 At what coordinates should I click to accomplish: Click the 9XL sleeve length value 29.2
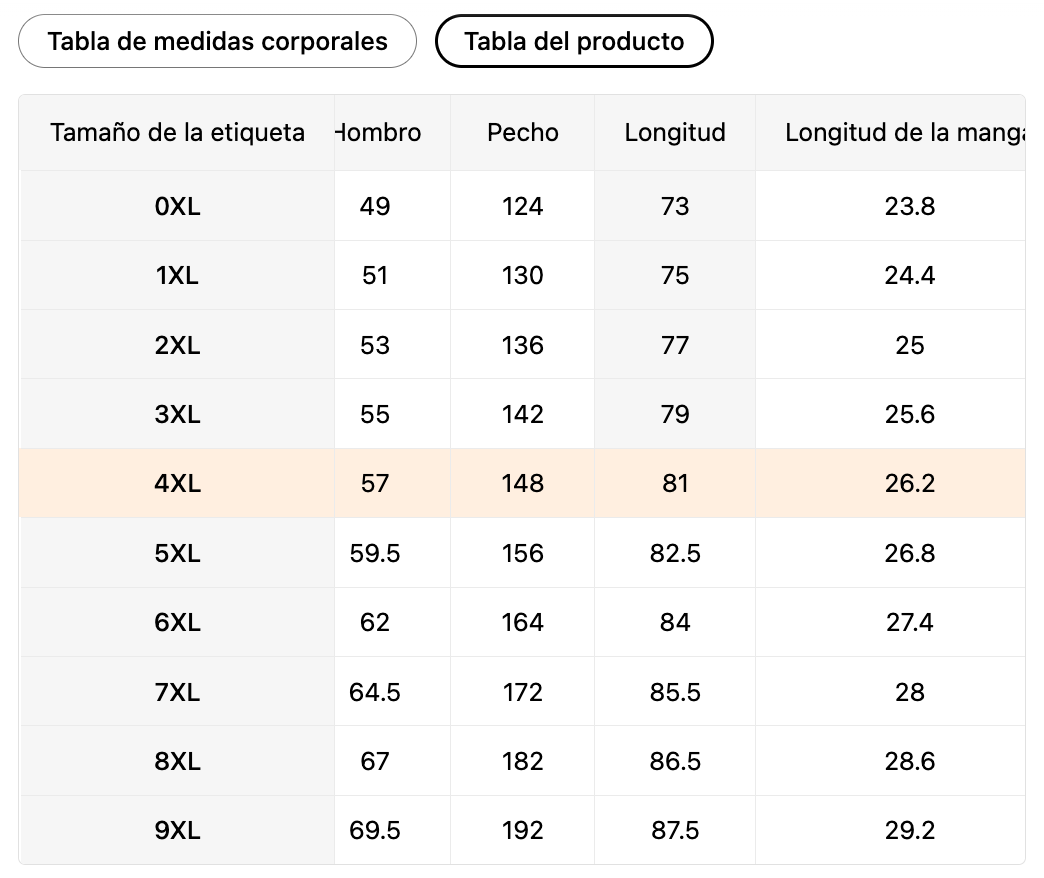(x=909, y=831)
